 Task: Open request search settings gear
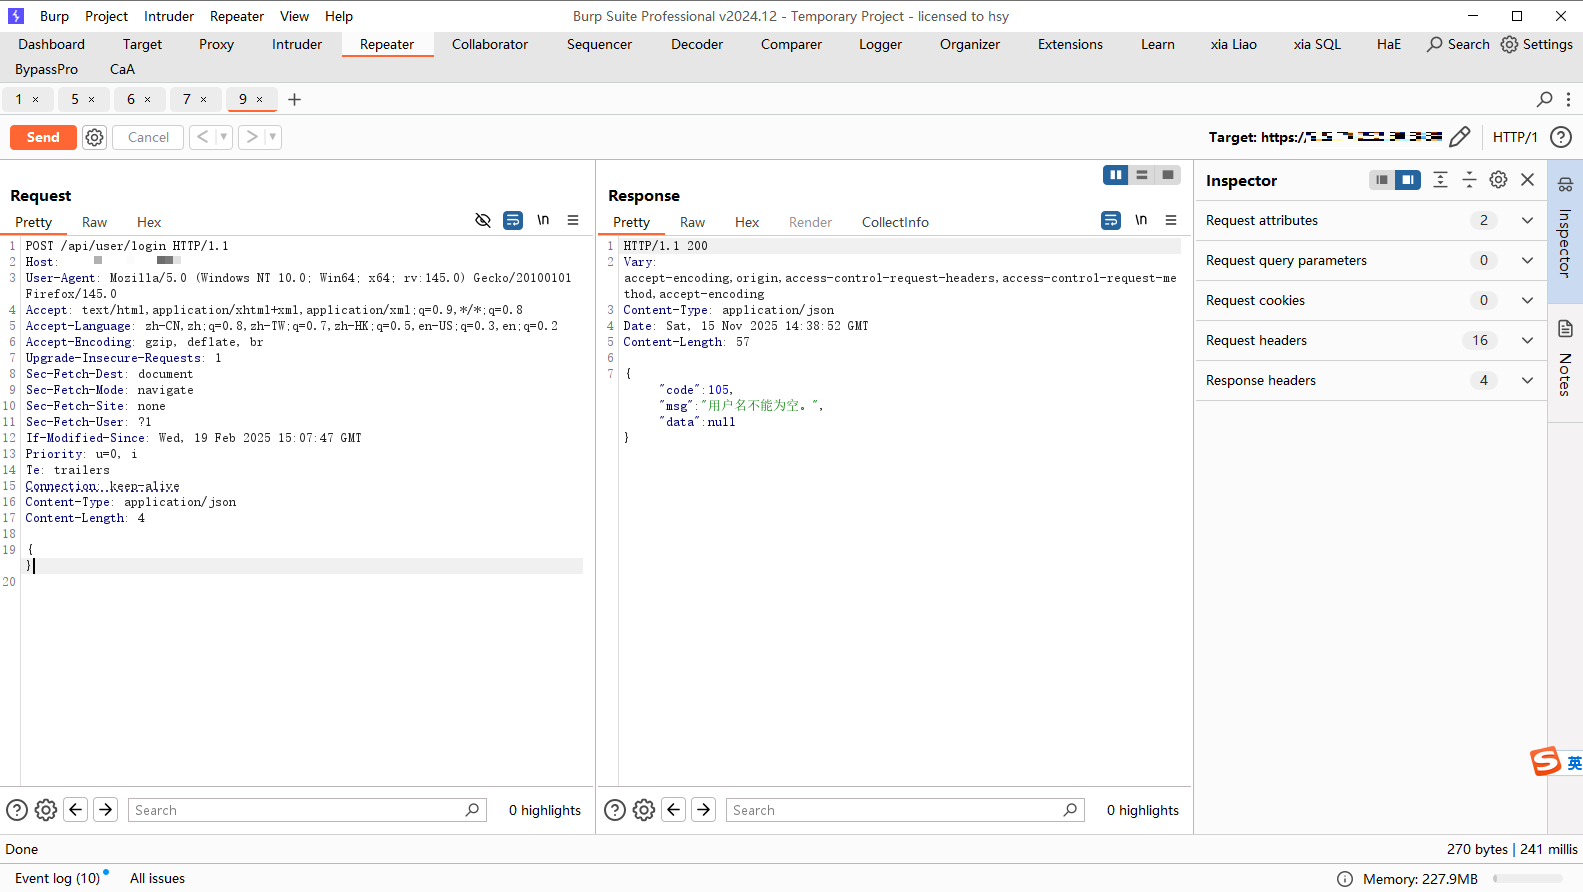(x=46, y=810)
